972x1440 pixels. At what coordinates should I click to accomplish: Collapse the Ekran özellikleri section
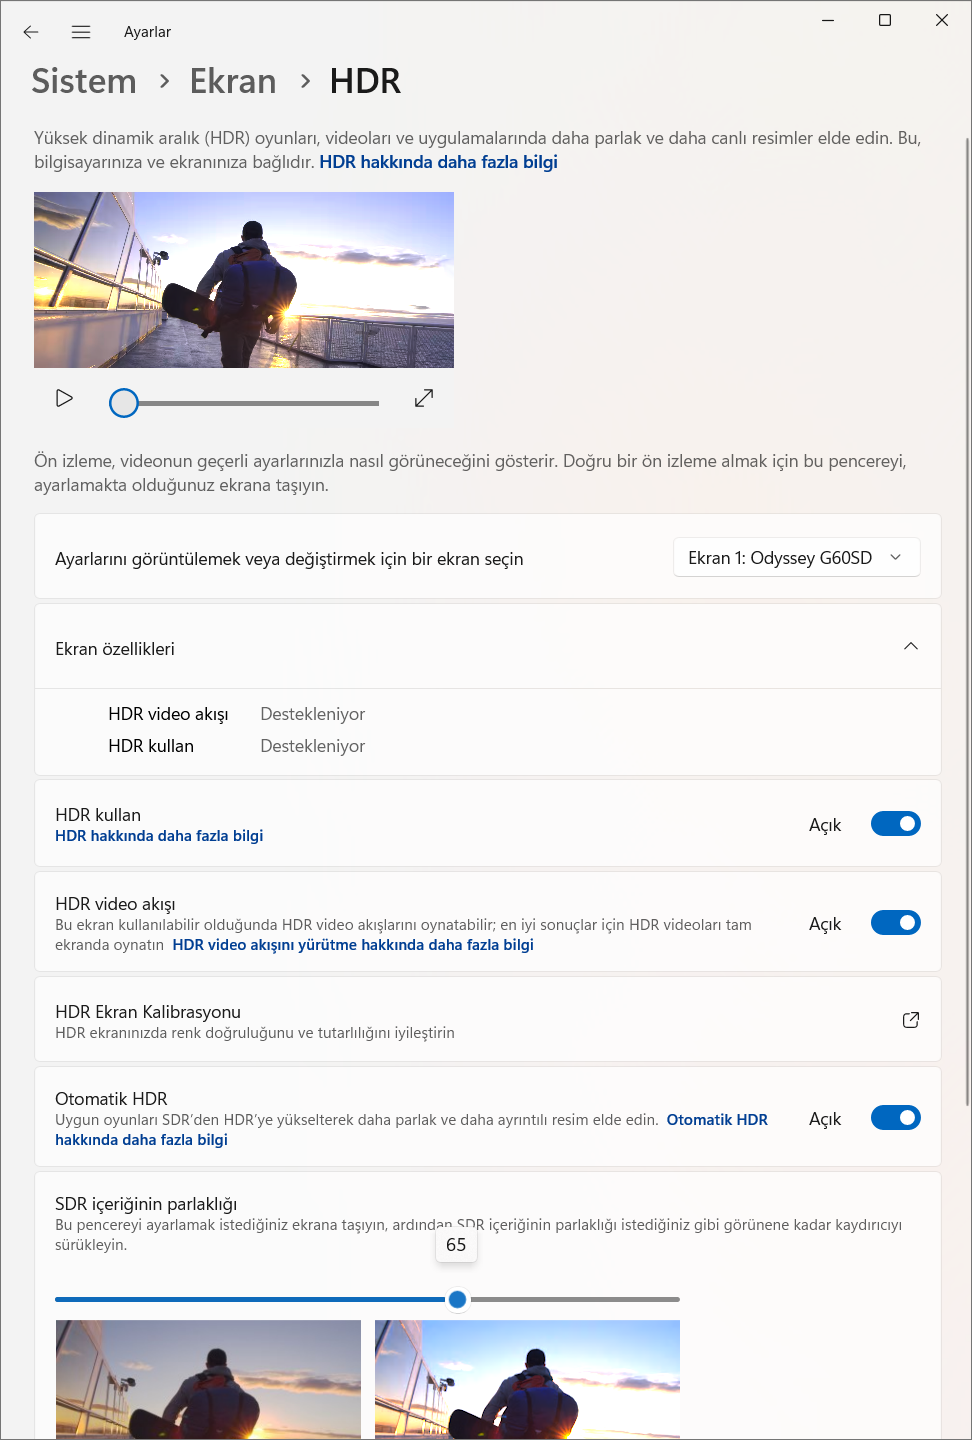(x=910, y=647)
